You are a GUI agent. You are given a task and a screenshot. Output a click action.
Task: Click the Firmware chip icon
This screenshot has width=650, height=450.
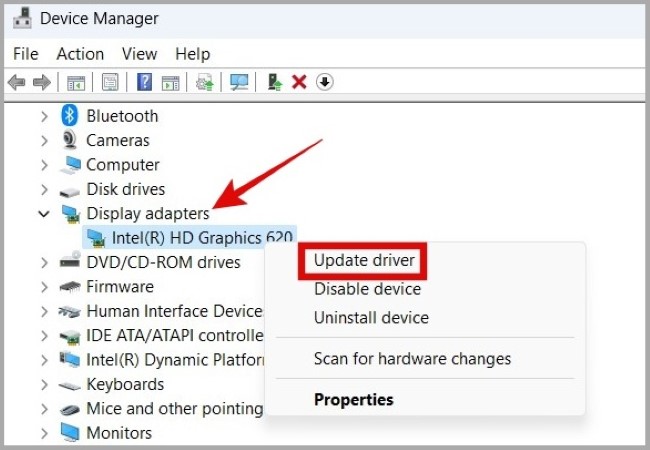click(x=70, y=286)
